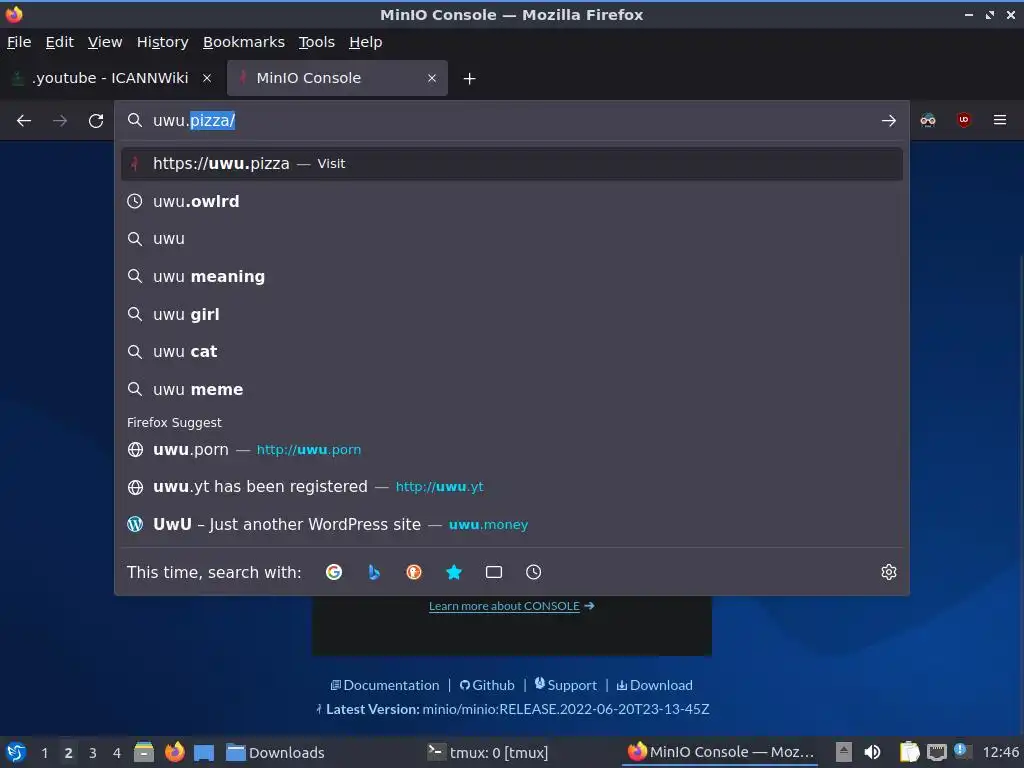Close the .youtube - ICANNWiki tab
The image size is (1024, 768).
point(207,78)
